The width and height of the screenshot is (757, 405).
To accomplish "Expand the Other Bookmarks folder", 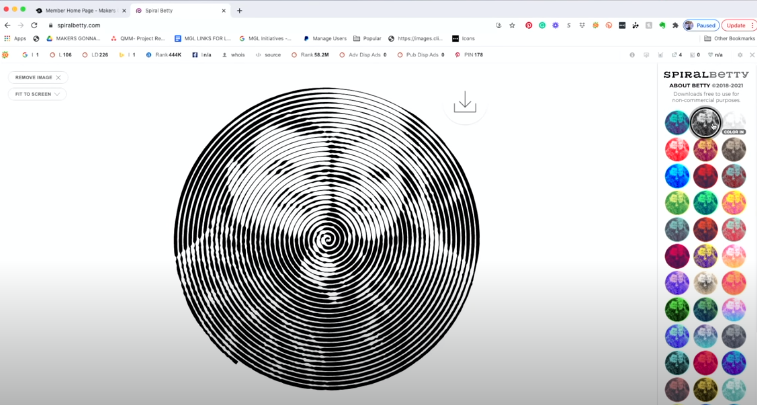I will point(729,38).
